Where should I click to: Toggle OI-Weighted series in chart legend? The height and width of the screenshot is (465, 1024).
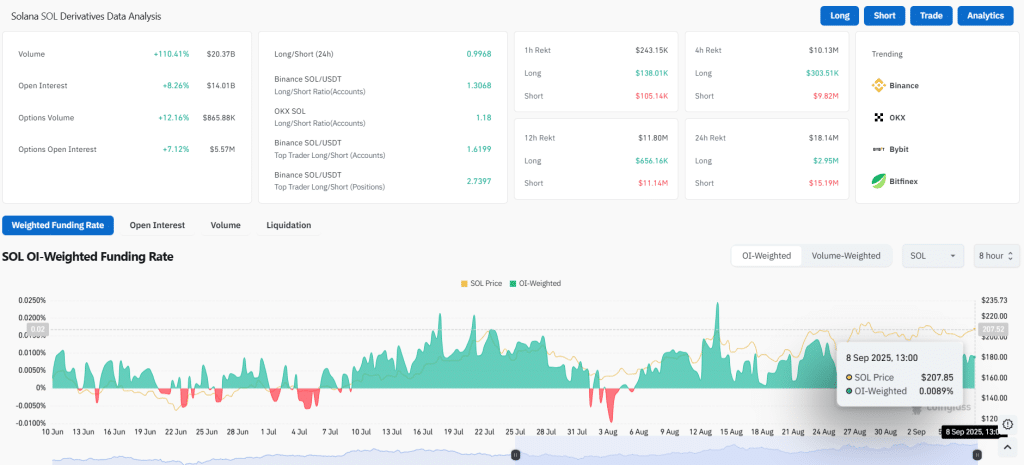coord(535,283)
